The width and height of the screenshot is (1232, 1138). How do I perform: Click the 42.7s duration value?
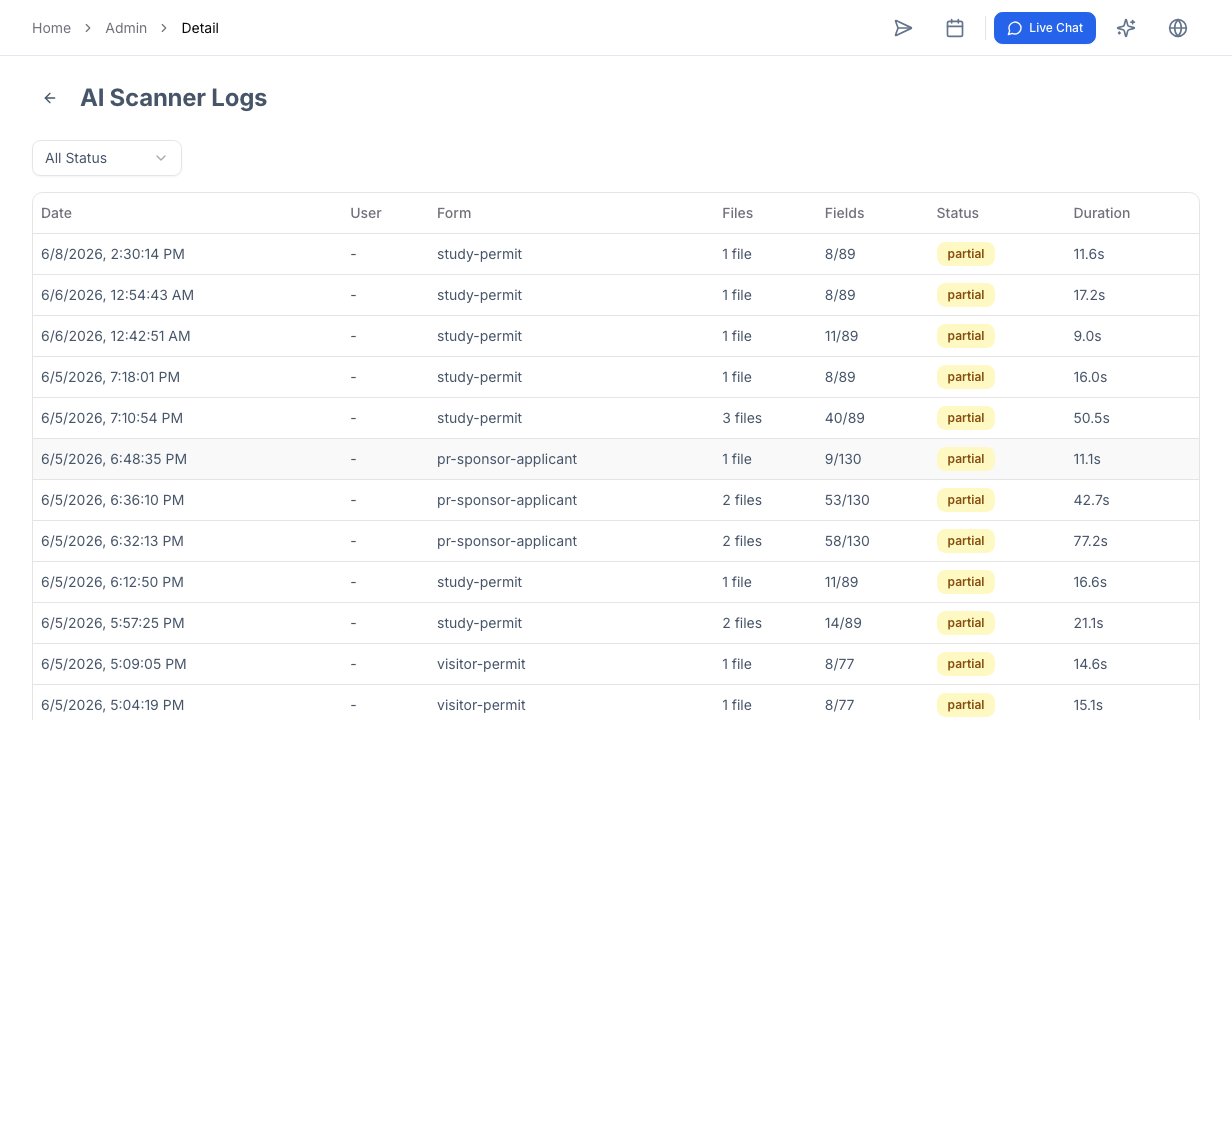[1091, 500]
